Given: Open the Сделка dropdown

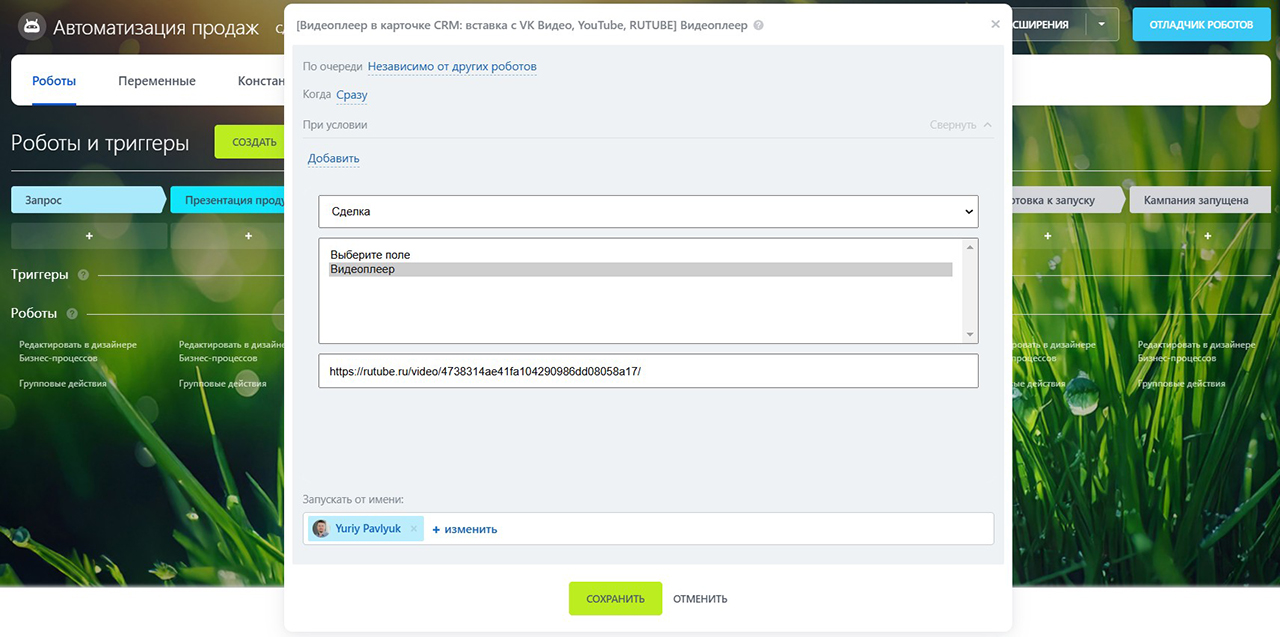Looking at the screenshot, I should tap(648, 212).
